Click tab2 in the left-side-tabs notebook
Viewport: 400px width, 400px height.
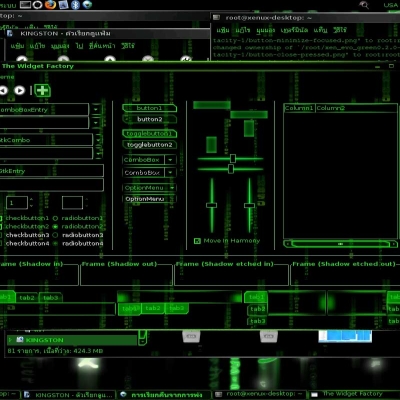click(x=258, y=309)
